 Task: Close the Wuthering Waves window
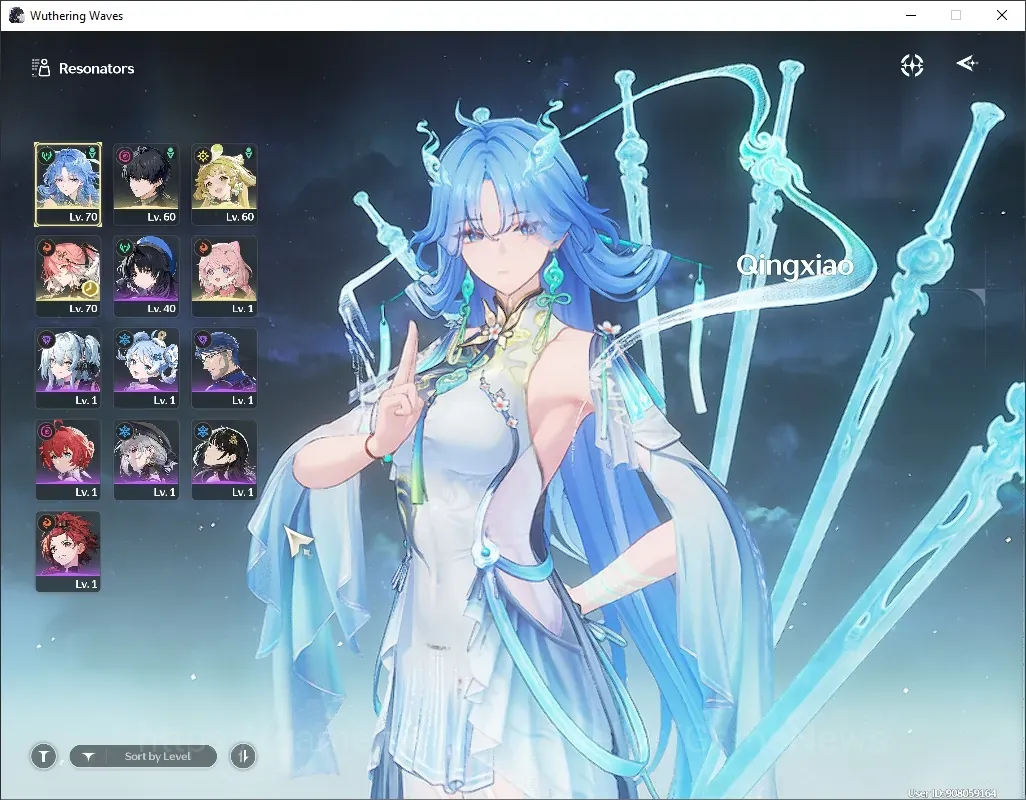point(1002,15)
